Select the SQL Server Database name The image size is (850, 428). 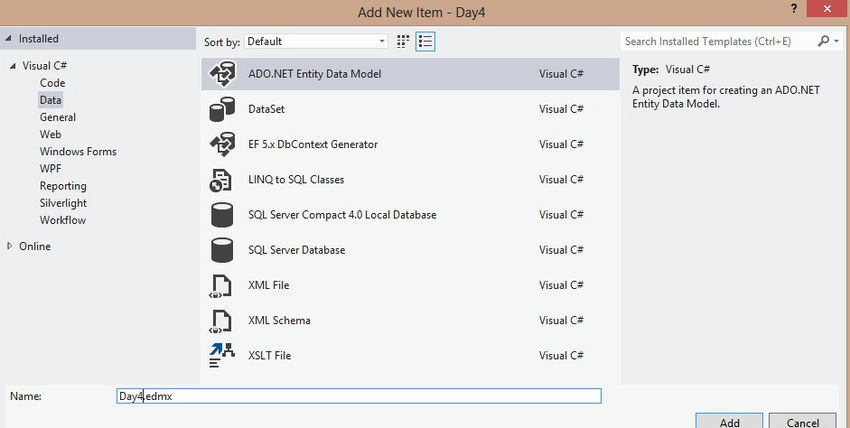(x=297, y=250)
